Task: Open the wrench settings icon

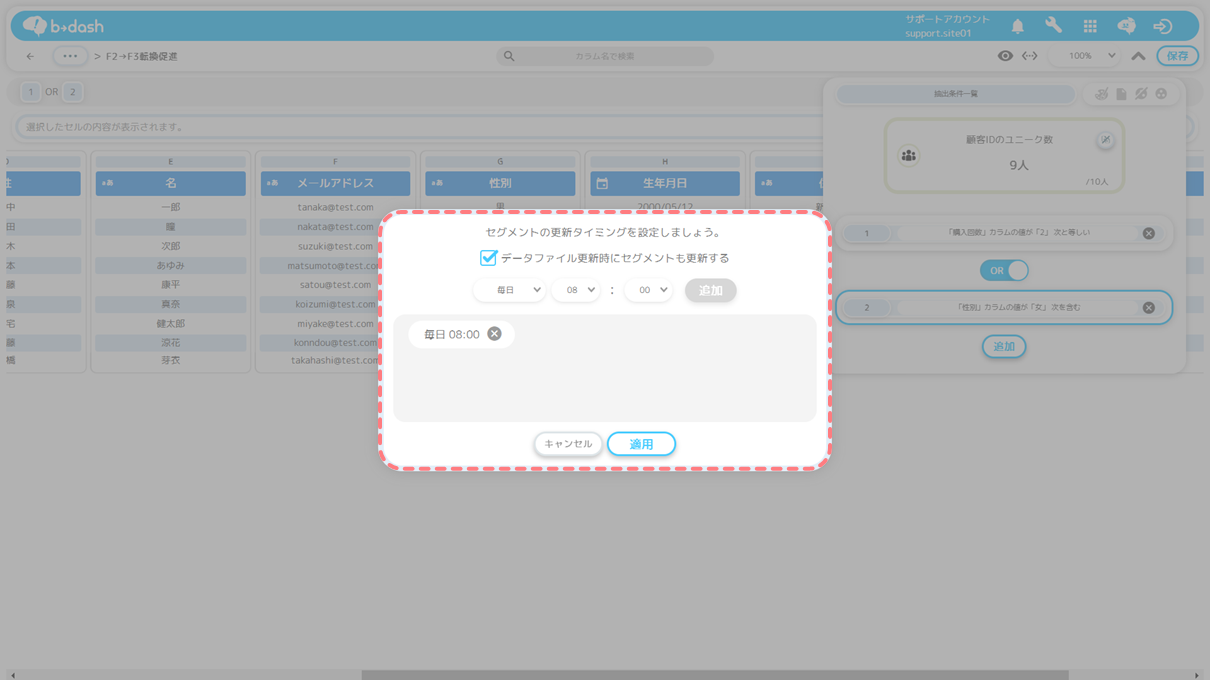Action: point(1053,27)
